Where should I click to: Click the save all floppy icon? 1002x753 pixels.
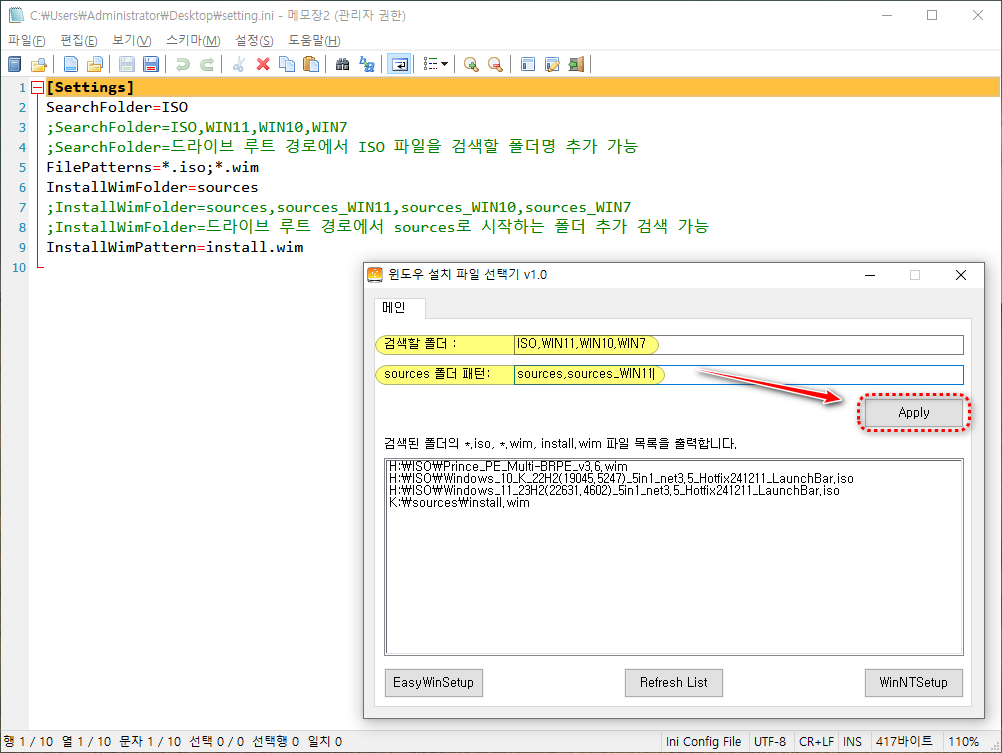(151, 64)
